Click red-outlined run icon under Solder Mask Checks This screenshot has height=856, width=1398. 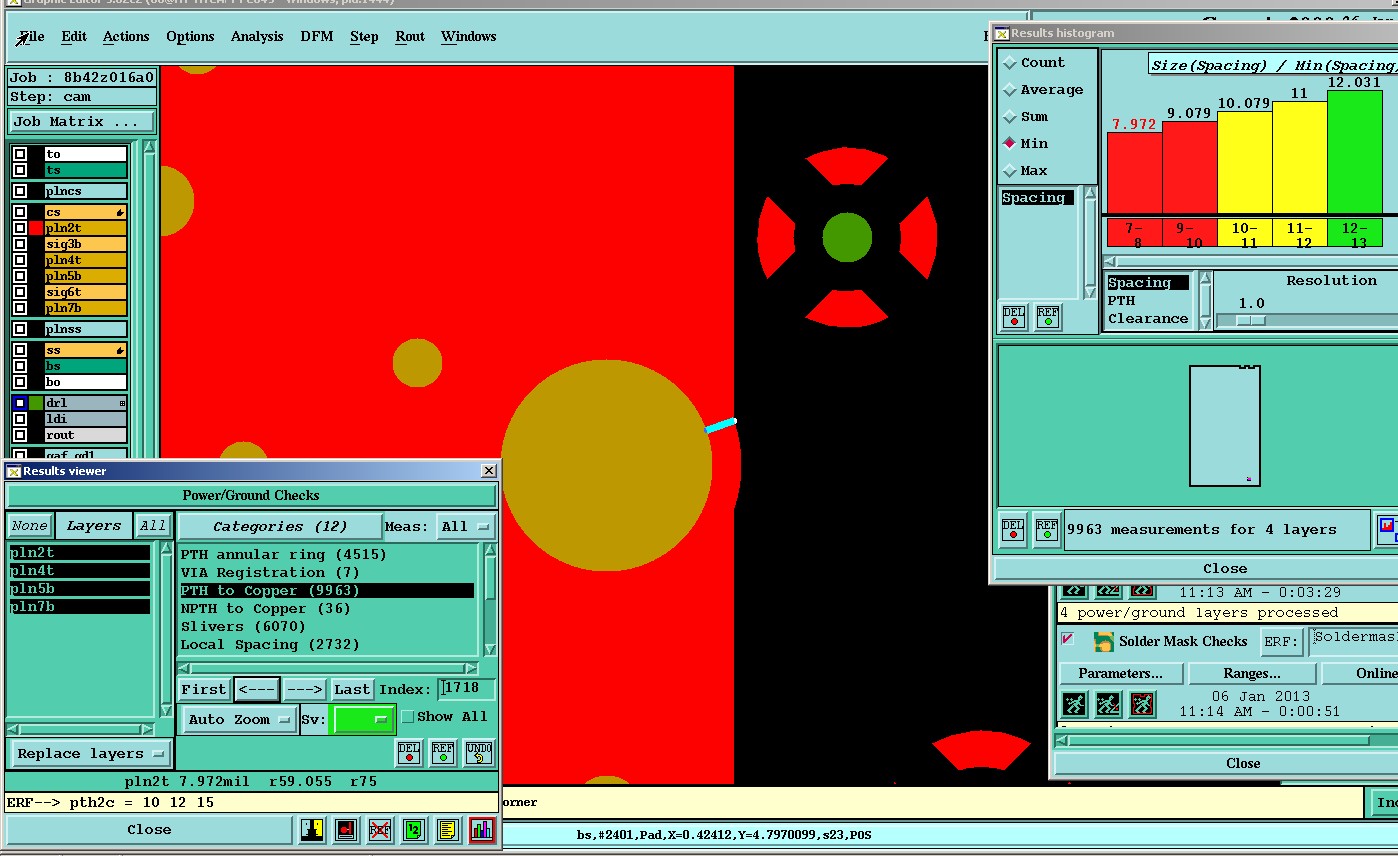click(1142, 704)
